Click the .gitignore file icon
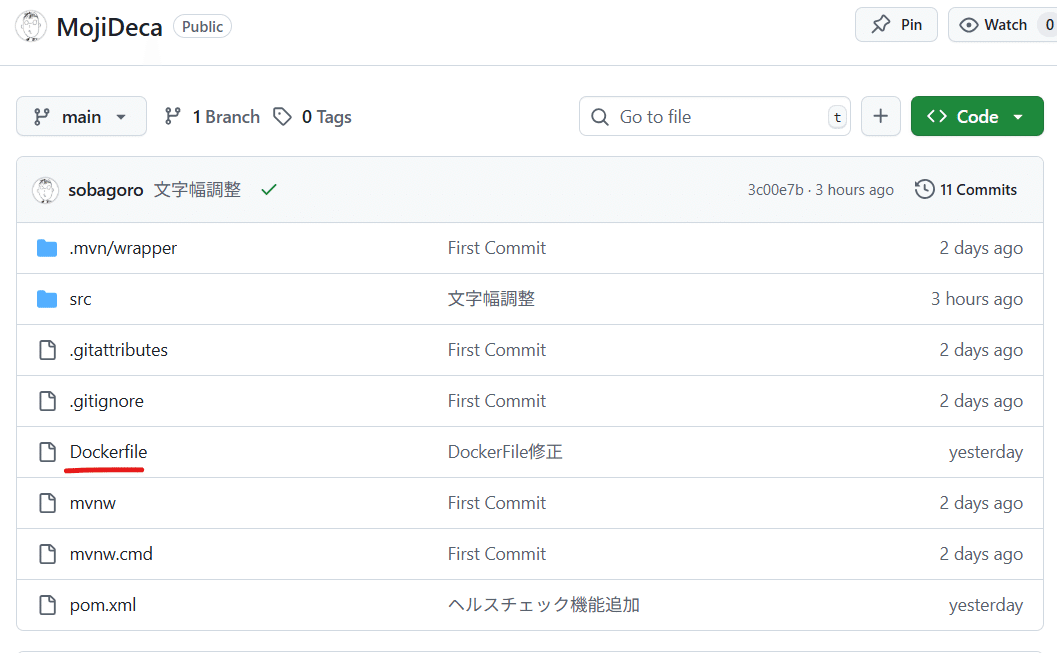 click(x=47, y=401)
